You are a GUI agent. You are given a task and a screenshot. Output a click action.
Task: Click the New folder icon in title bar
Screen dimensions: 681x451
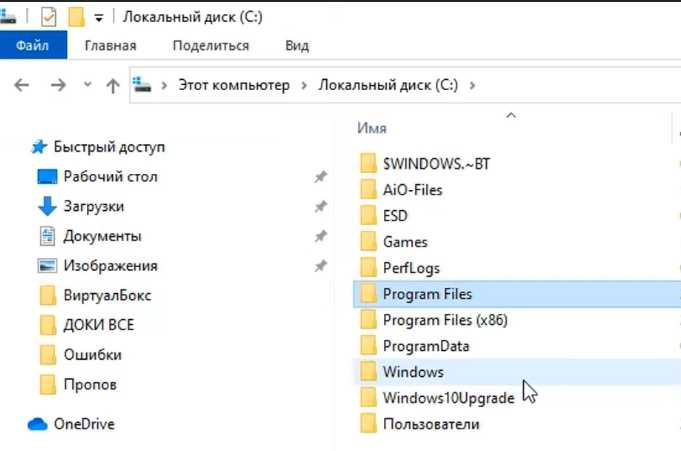[76, 17]
